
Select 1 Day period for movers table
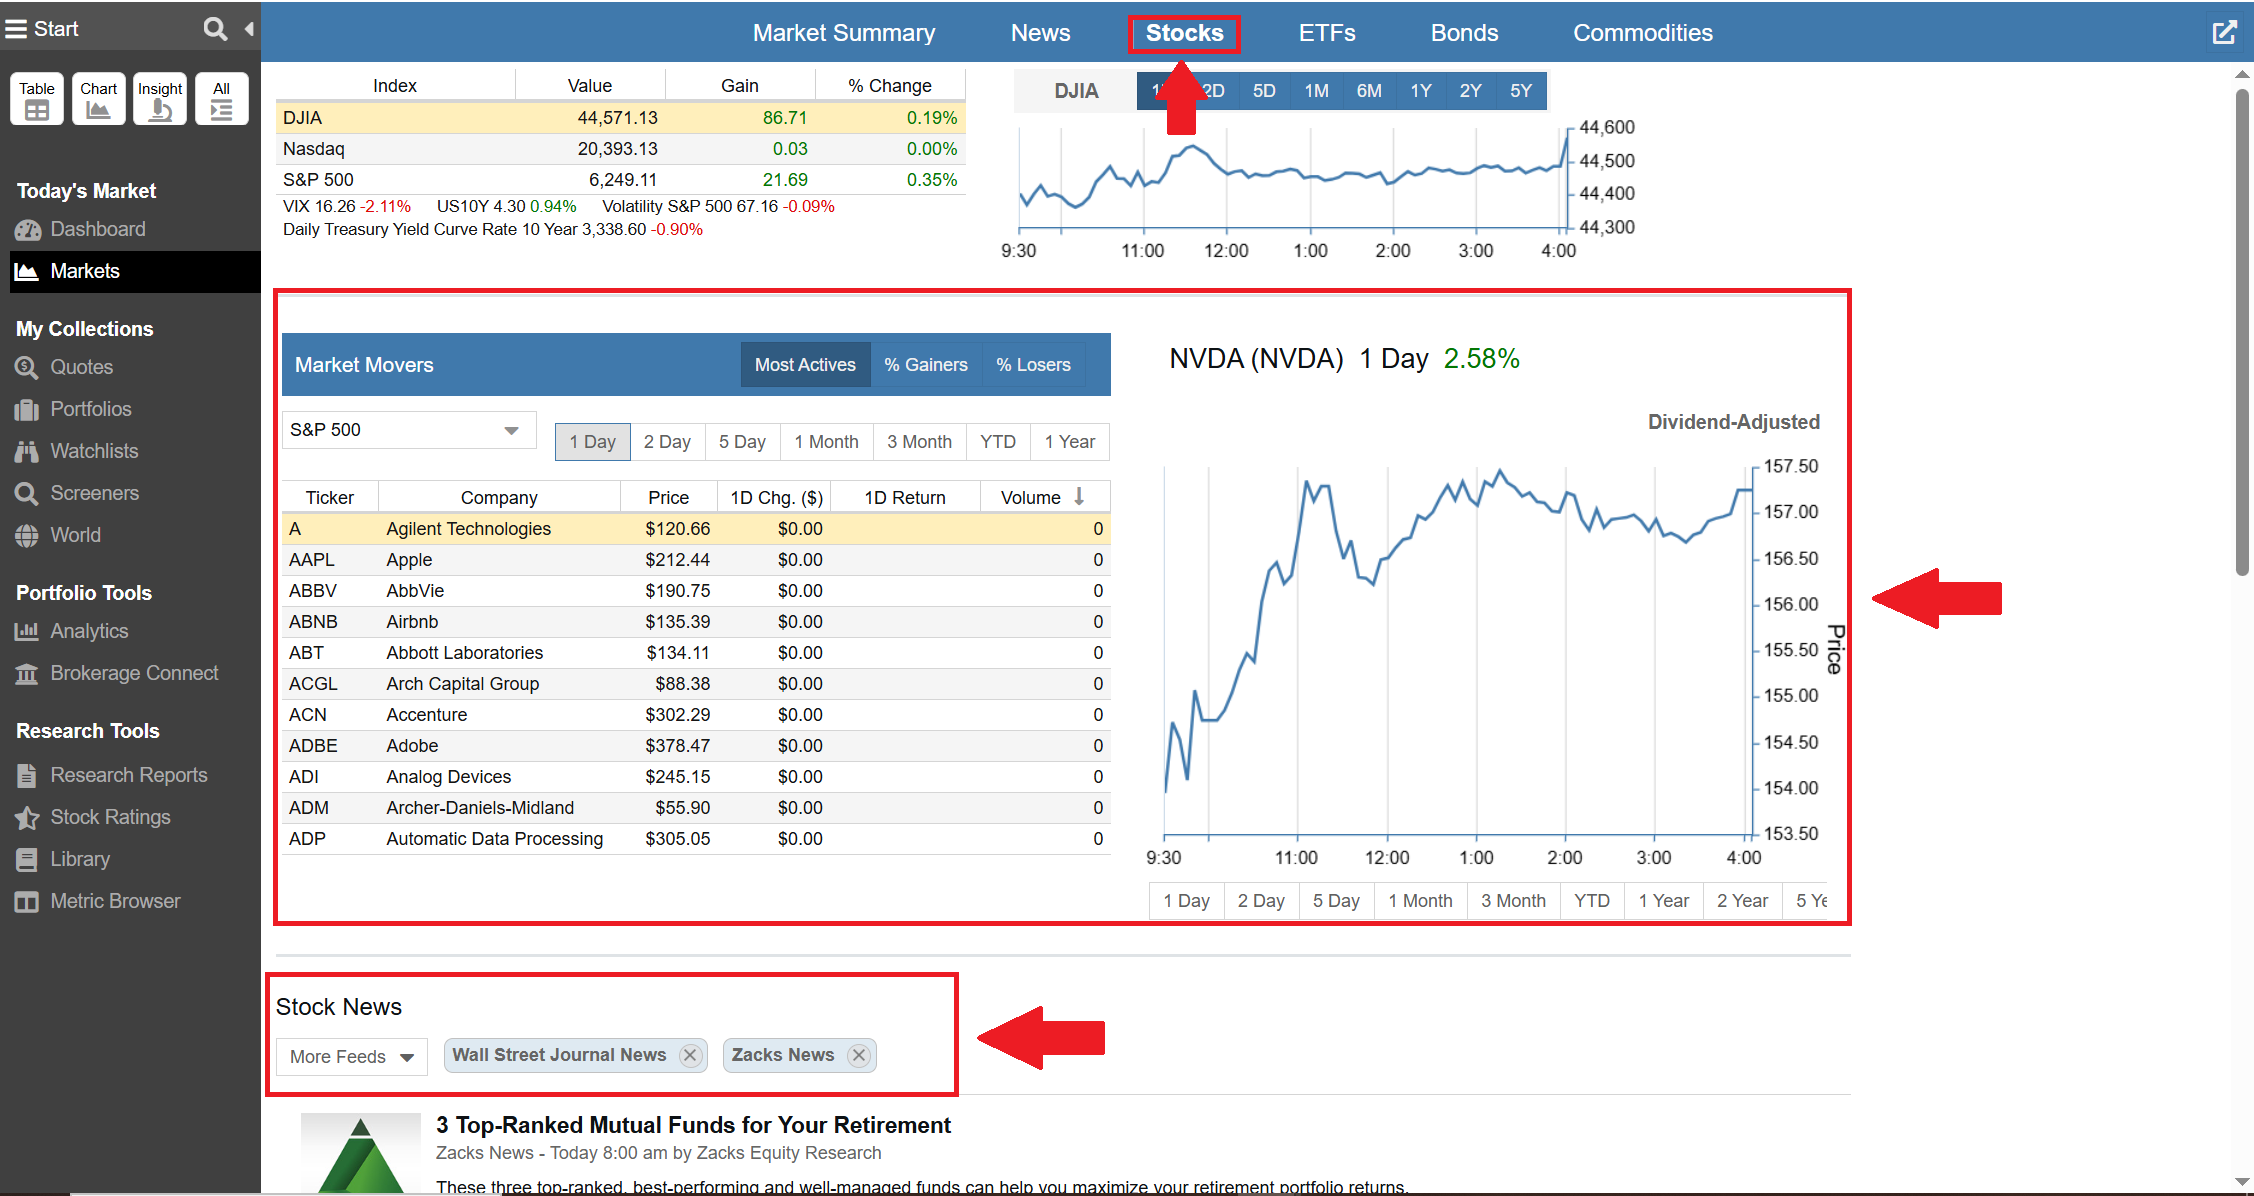coord(592,442)
